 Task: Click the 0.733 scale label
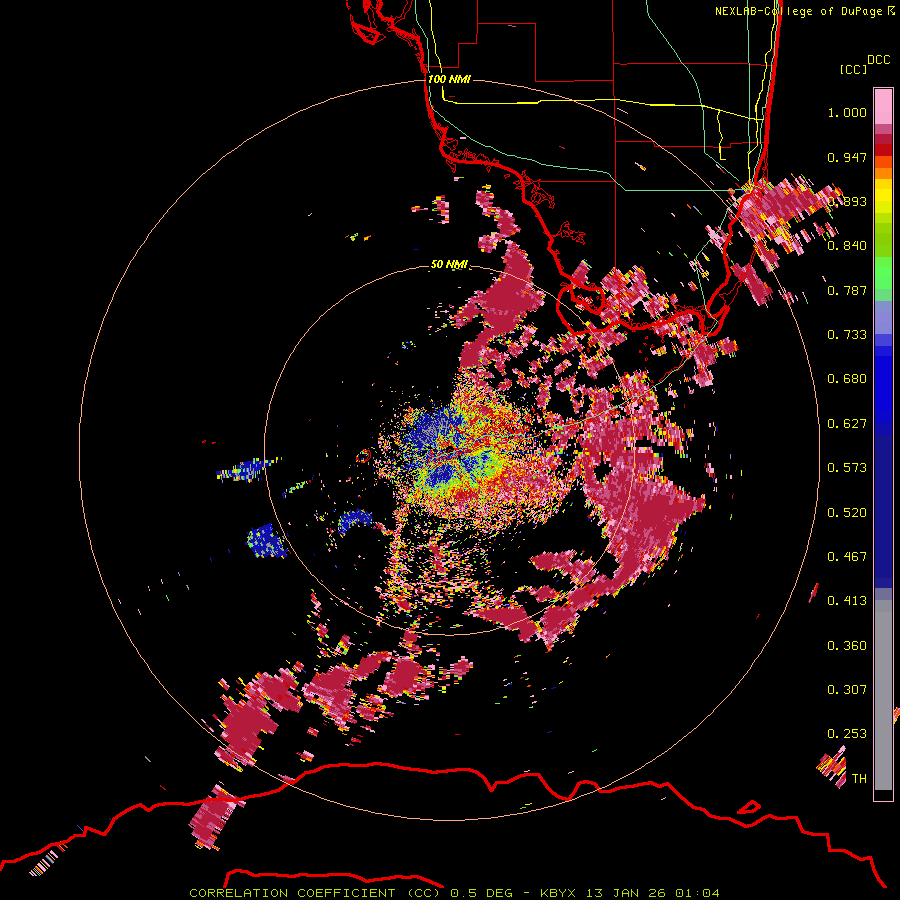(x=847, y=335)
